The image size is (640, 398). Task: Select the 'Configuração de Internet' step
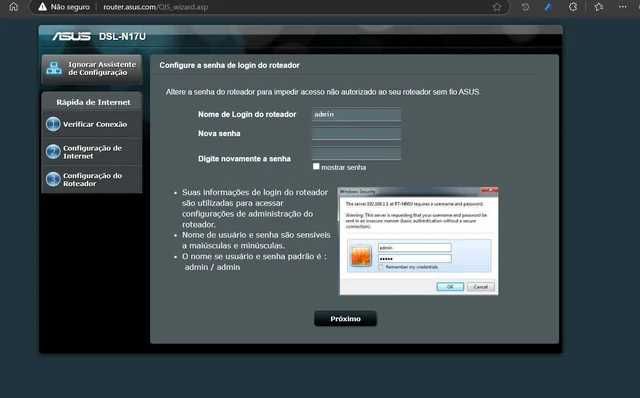[92, 152]
